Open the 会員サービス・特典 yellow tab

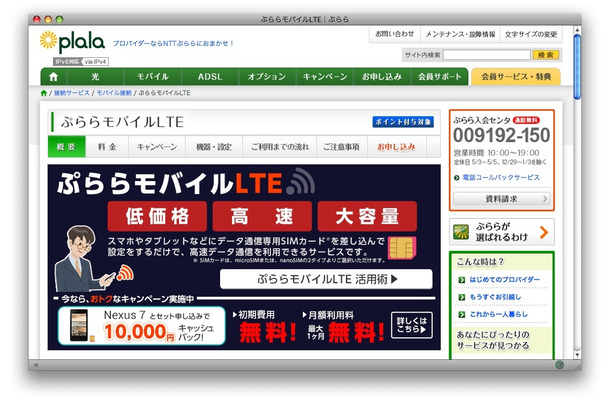pos(516,77)
